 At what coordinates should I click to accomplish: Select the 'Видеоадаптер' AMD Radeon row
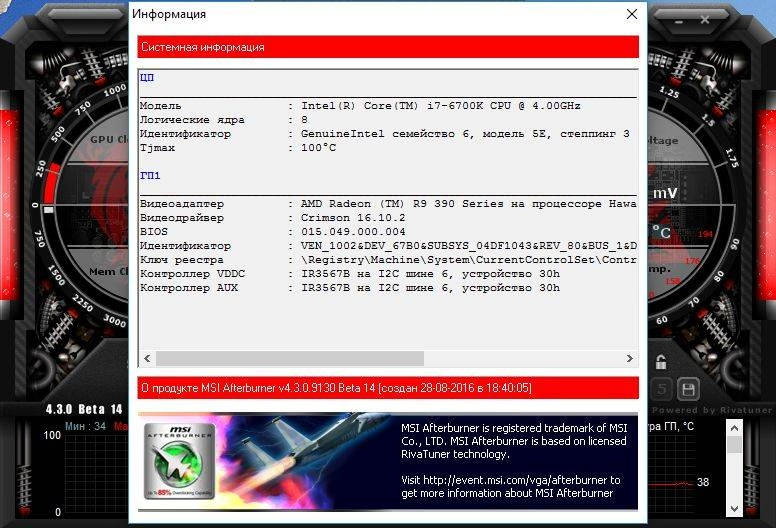coord(388,203)
